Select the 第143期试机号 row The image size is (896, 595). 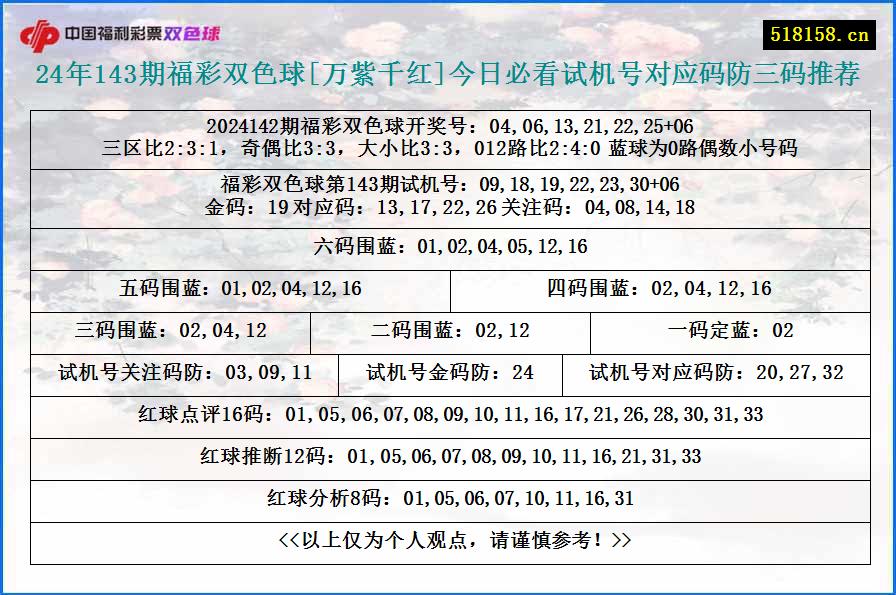448,184
